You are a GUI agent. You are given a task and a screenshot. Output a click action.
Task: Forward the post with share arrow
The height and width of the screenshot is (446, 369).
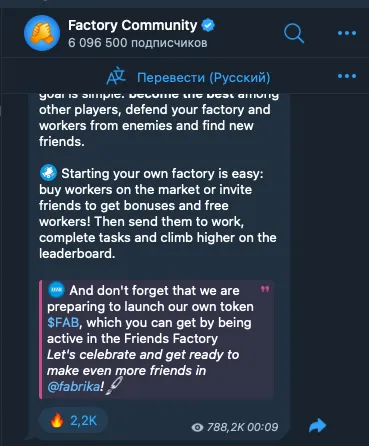point(317,426)
